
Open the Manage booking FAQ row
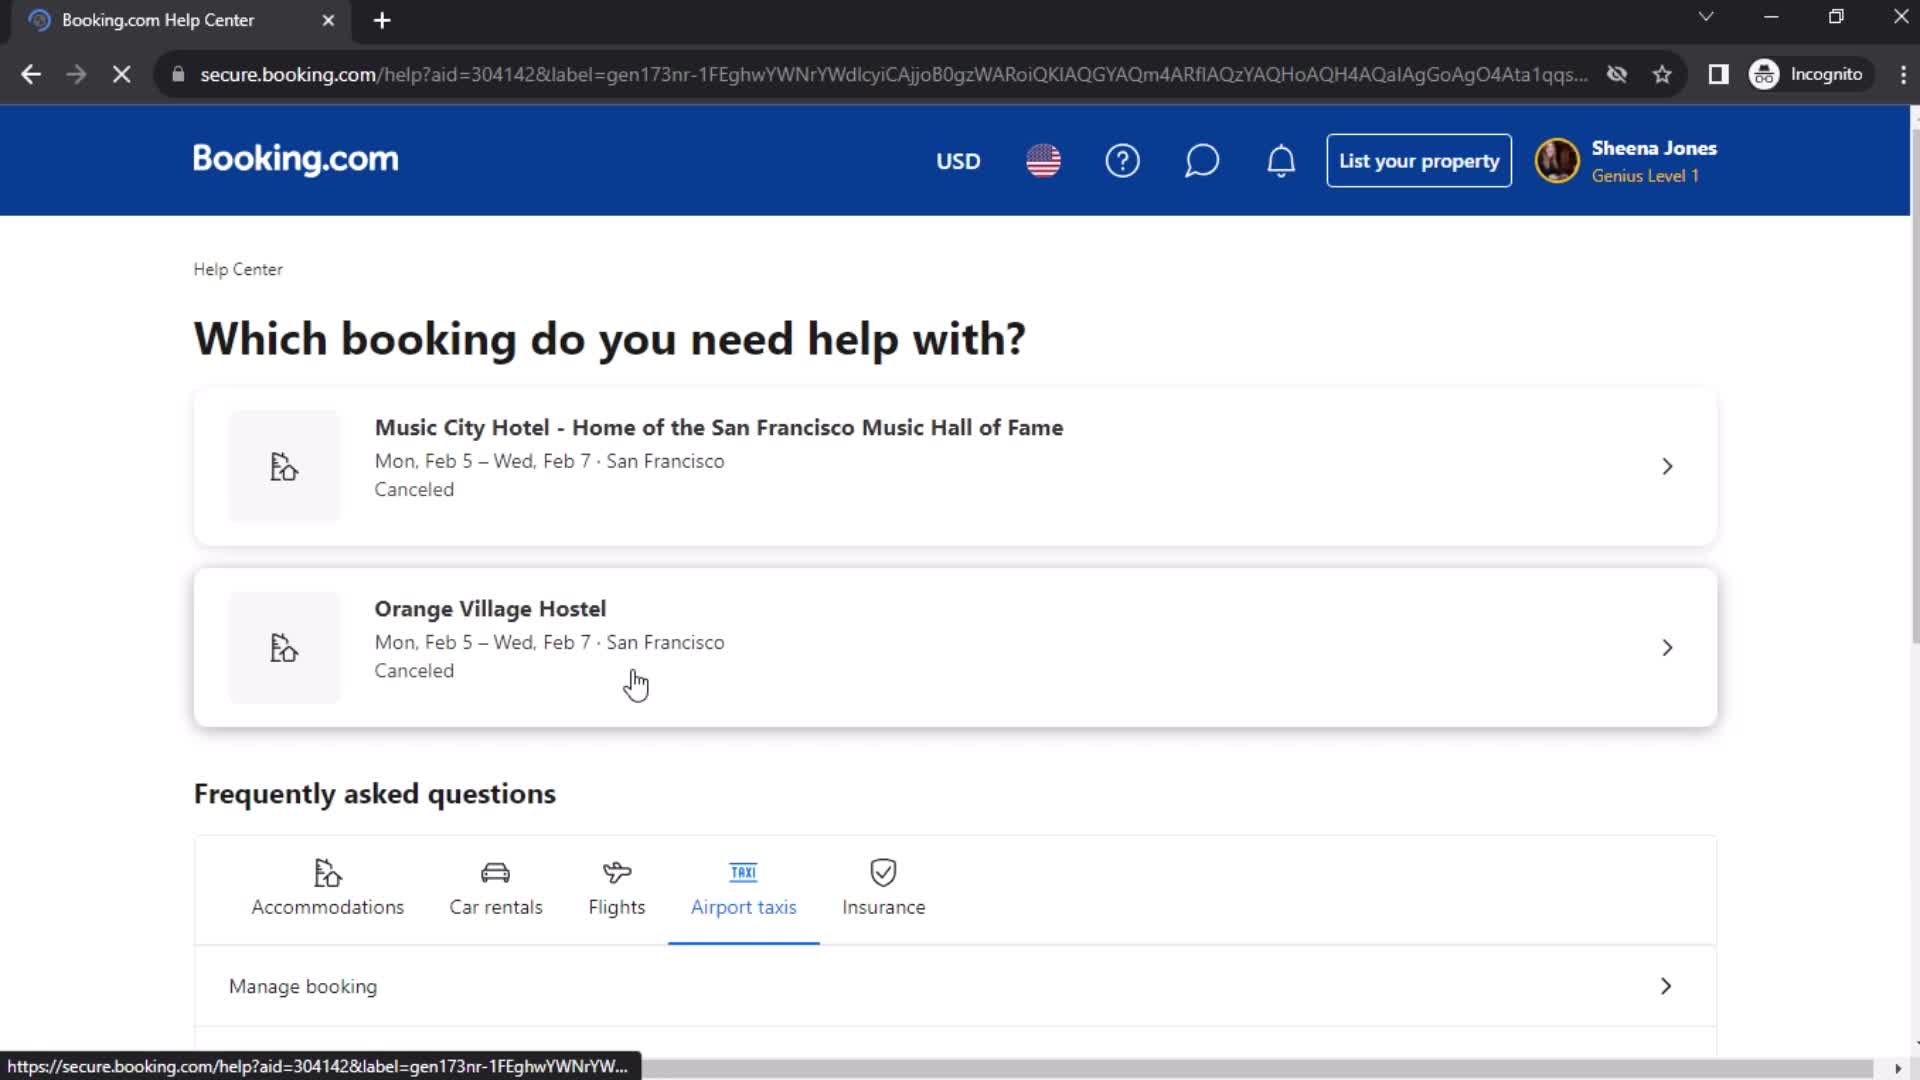pos(955,987)
